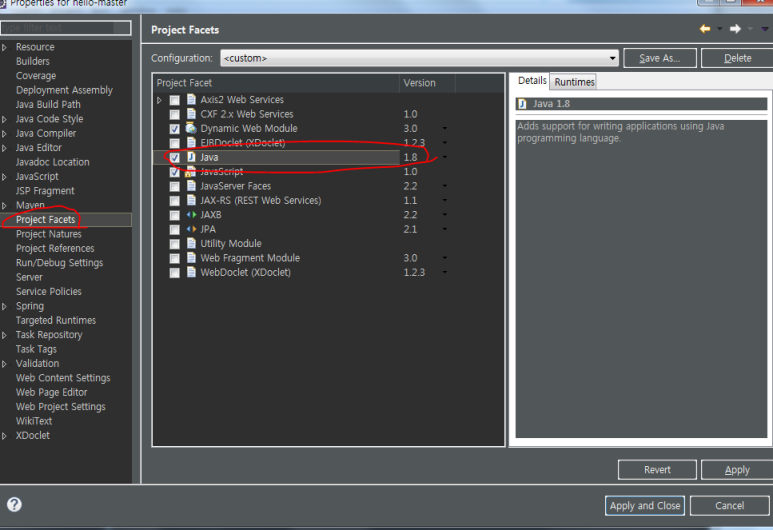Image resolution: width=773 pixels, height=530 pixels.
Task: Click the JAXB facet icon
Action: point(191,215)
